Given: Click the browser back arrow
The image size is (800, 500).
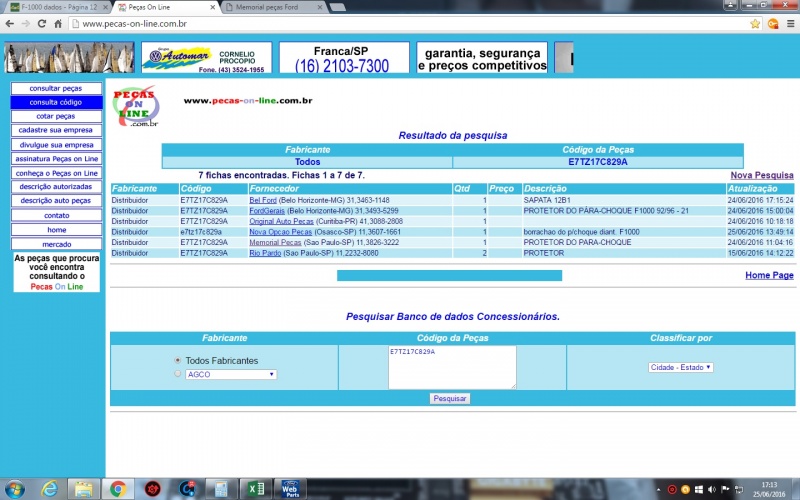Looking at the screenshot, I should tap(9, 23).
